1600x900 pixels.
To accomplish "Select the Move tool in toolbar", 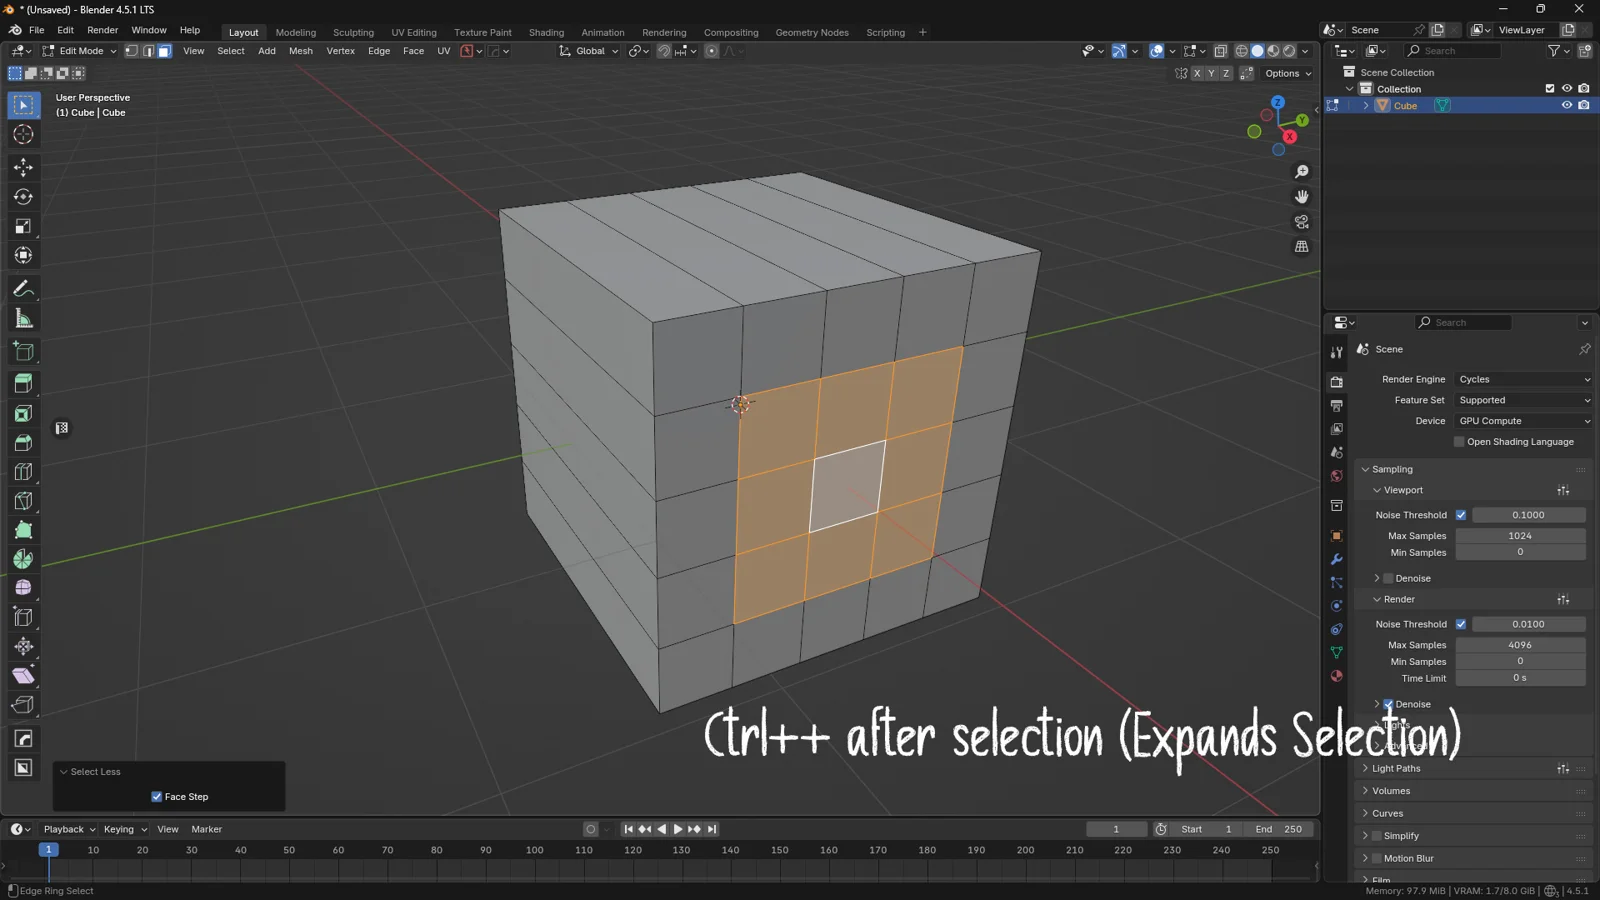I will [x=23, y=167].
